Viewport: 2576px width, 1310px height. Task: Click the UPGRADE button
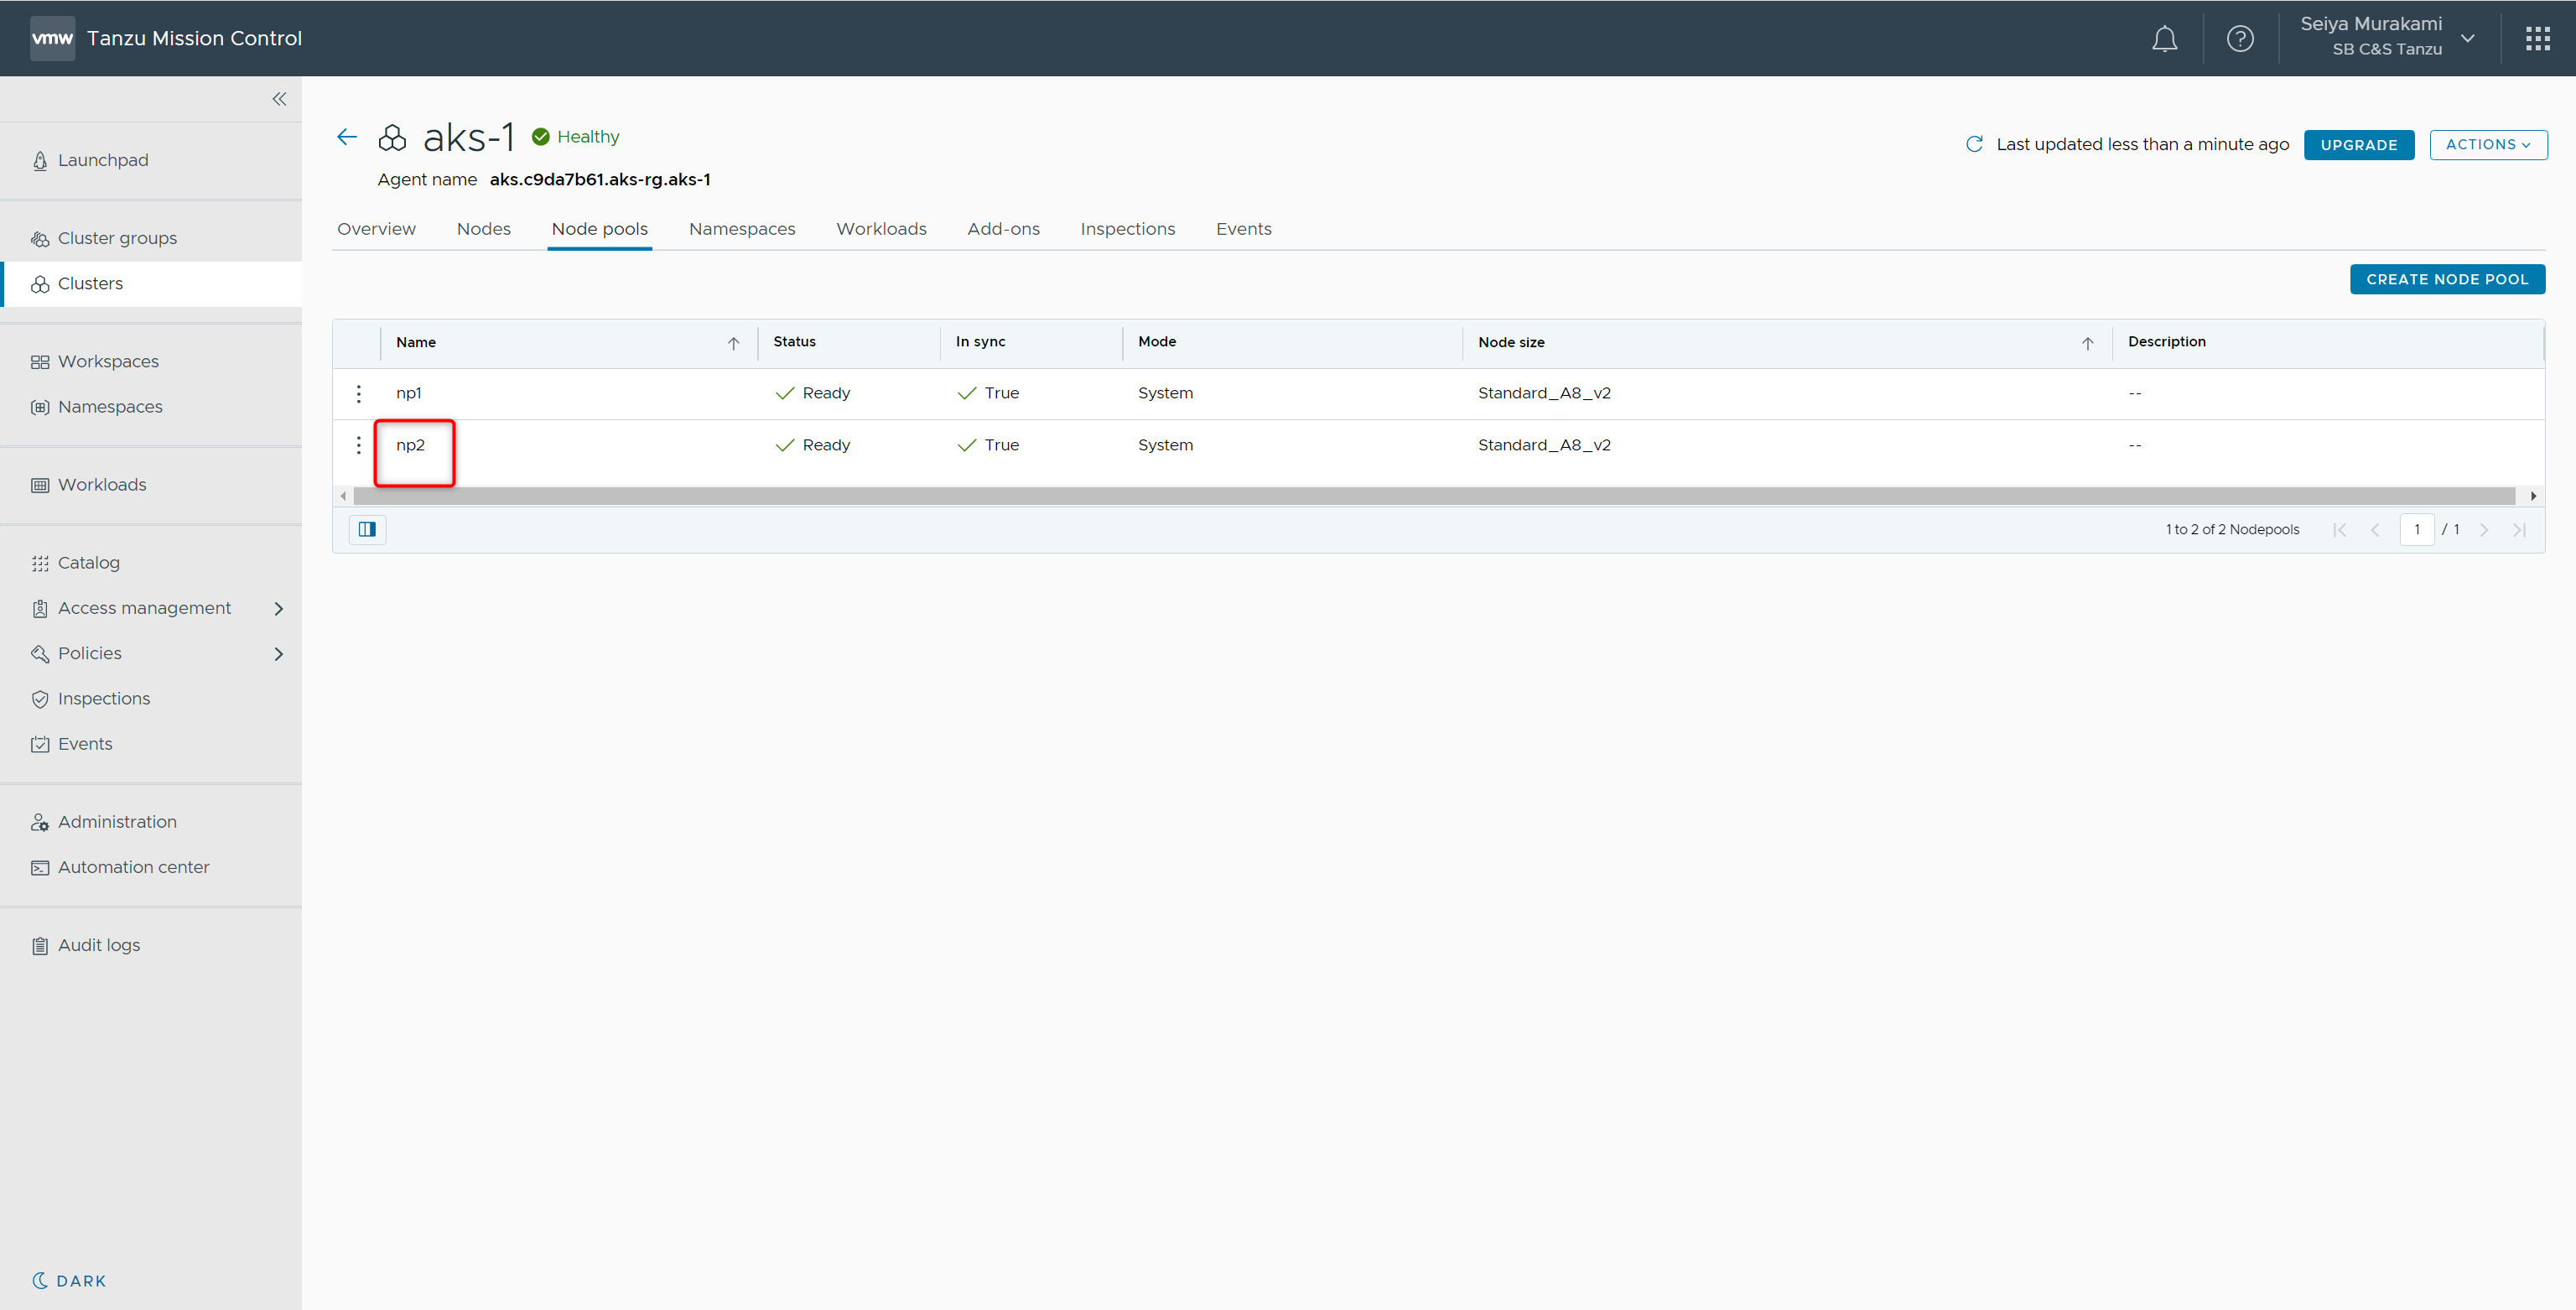coord(2358,145)
